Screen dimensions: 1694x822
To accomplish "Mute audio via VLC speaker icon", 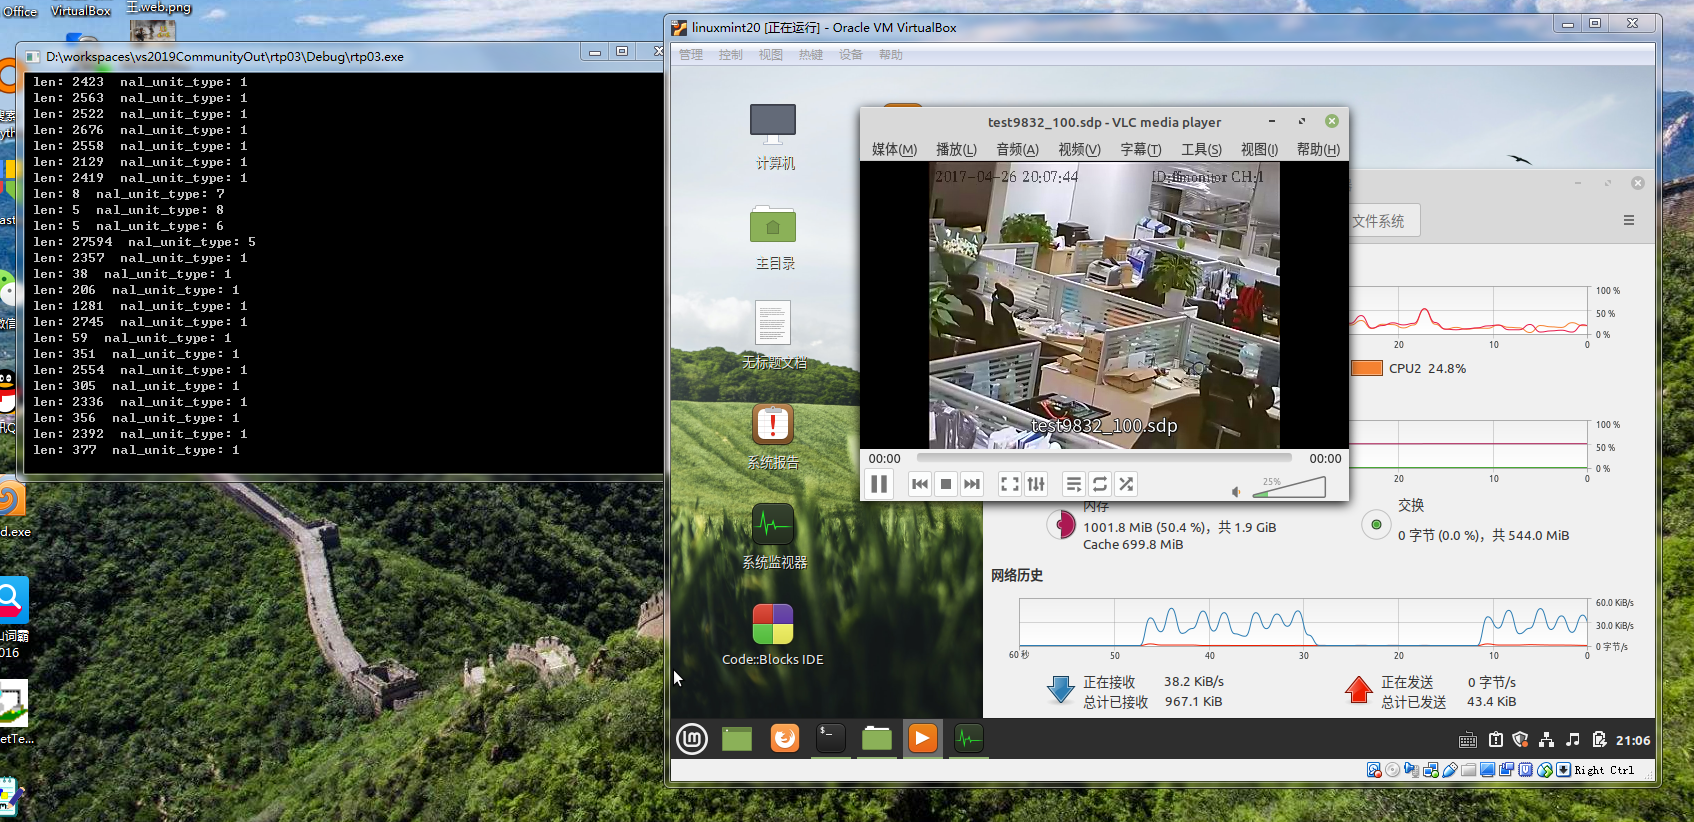I will pyautogui.click(x=1236, y=491).
